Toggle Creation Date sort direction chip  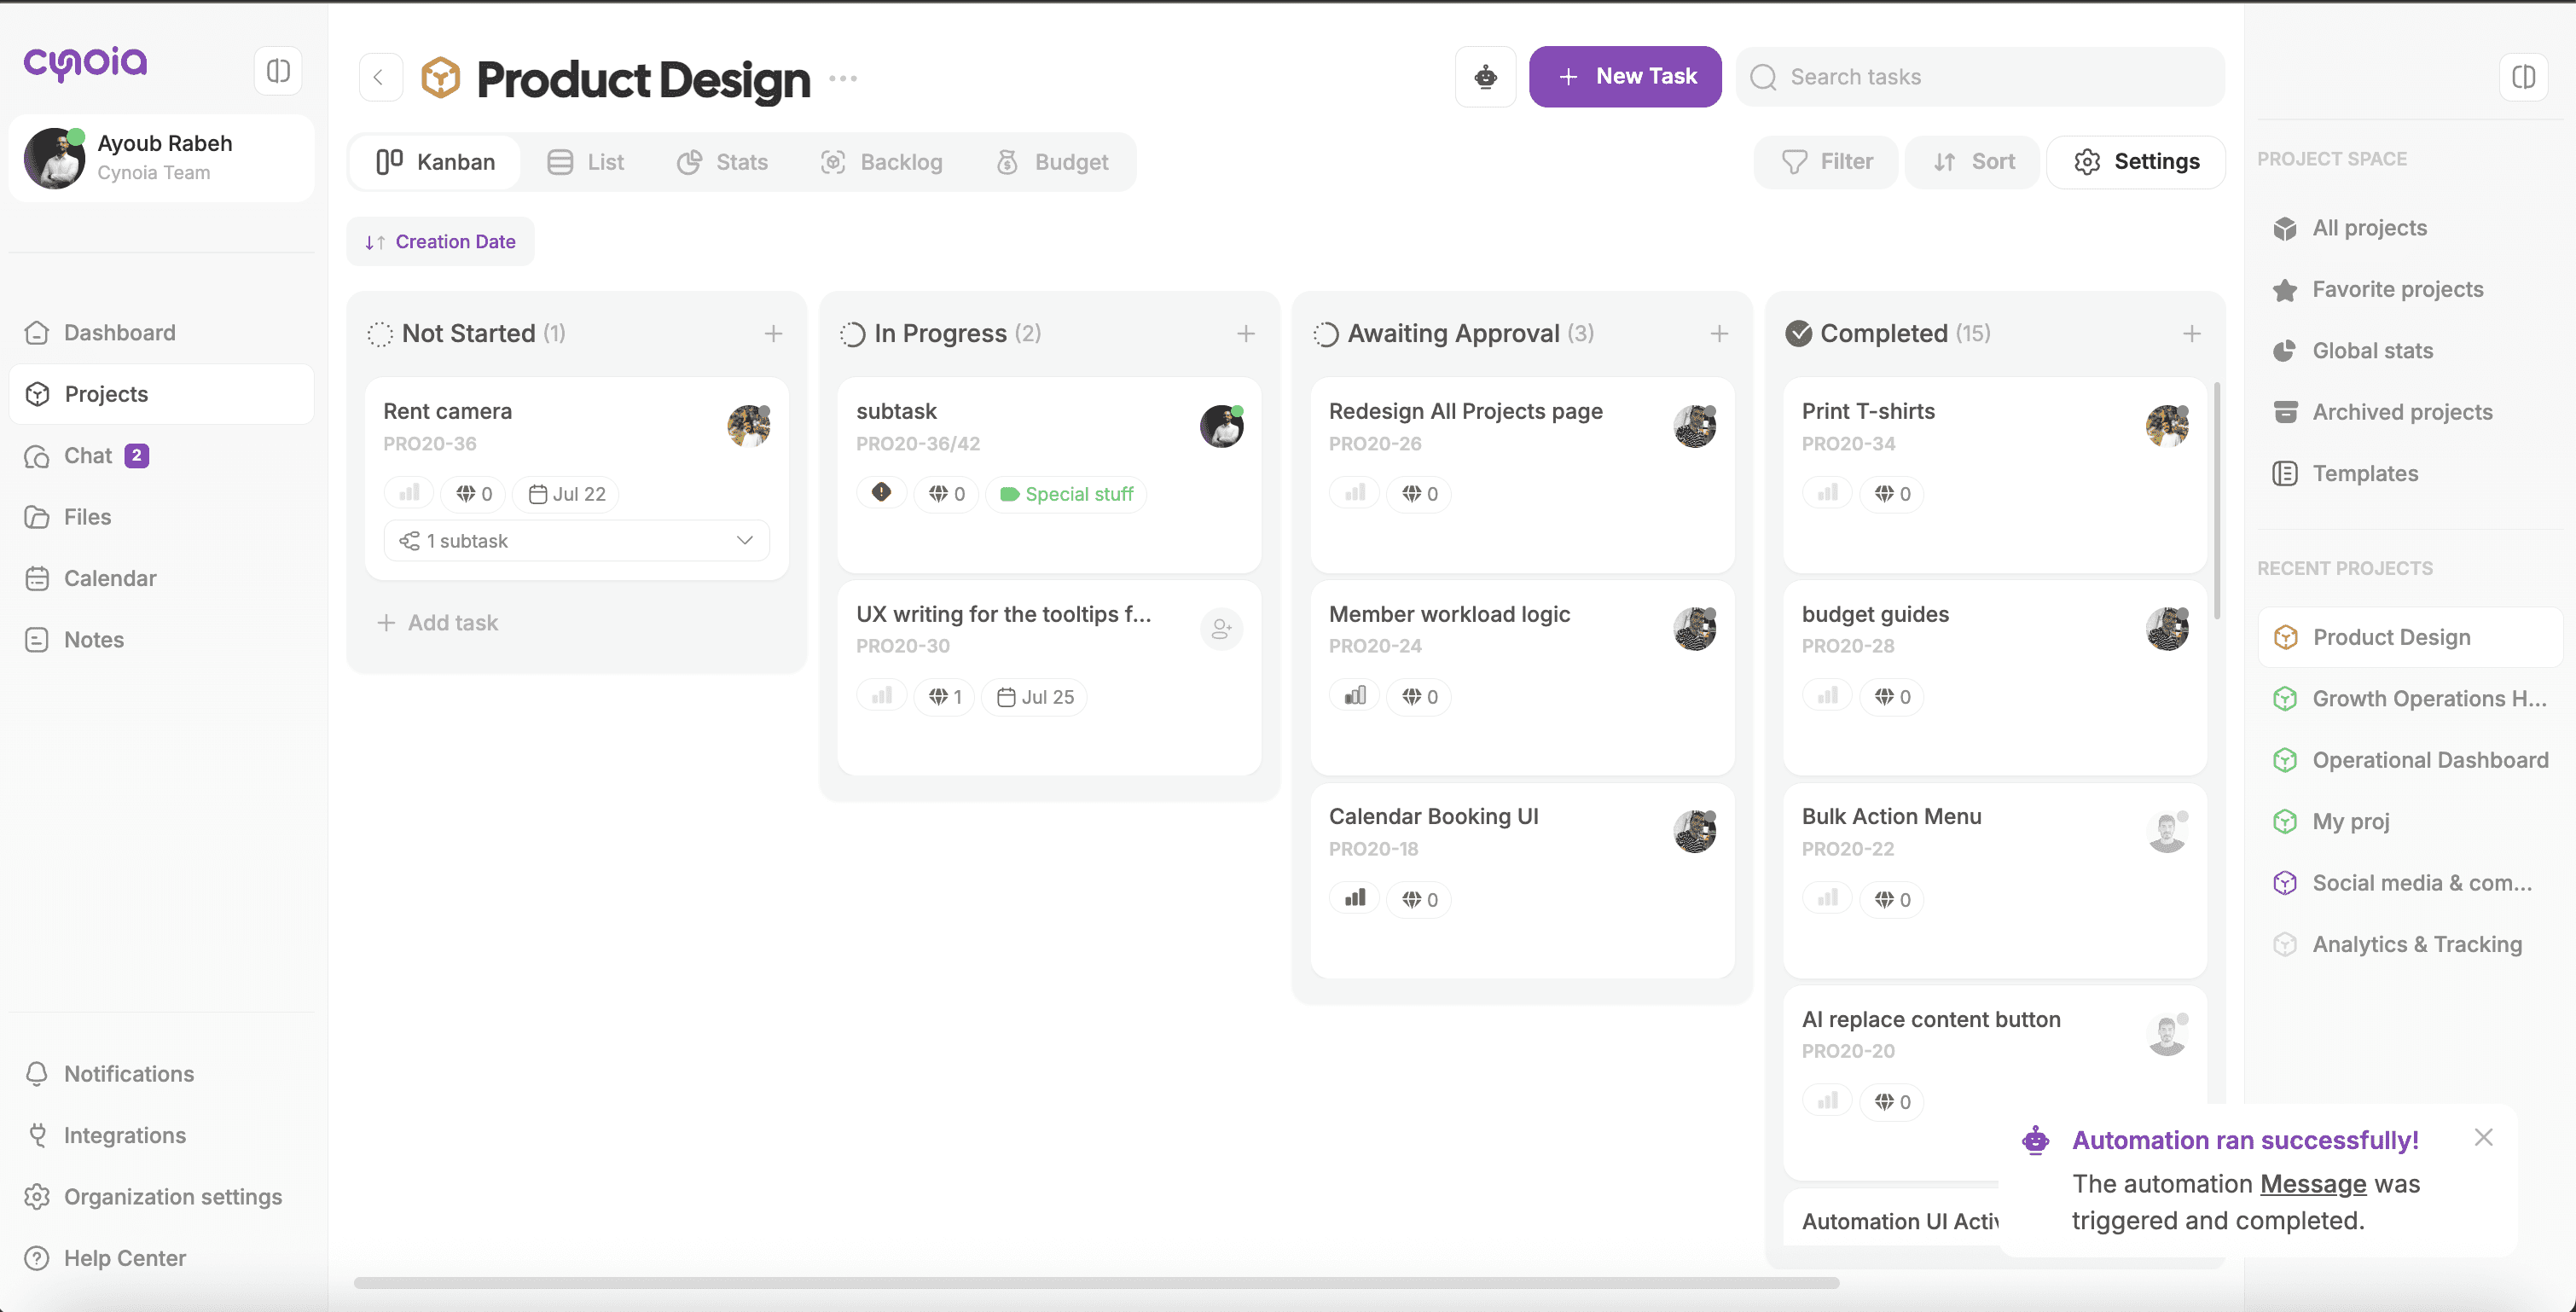(x=440, y=241)
